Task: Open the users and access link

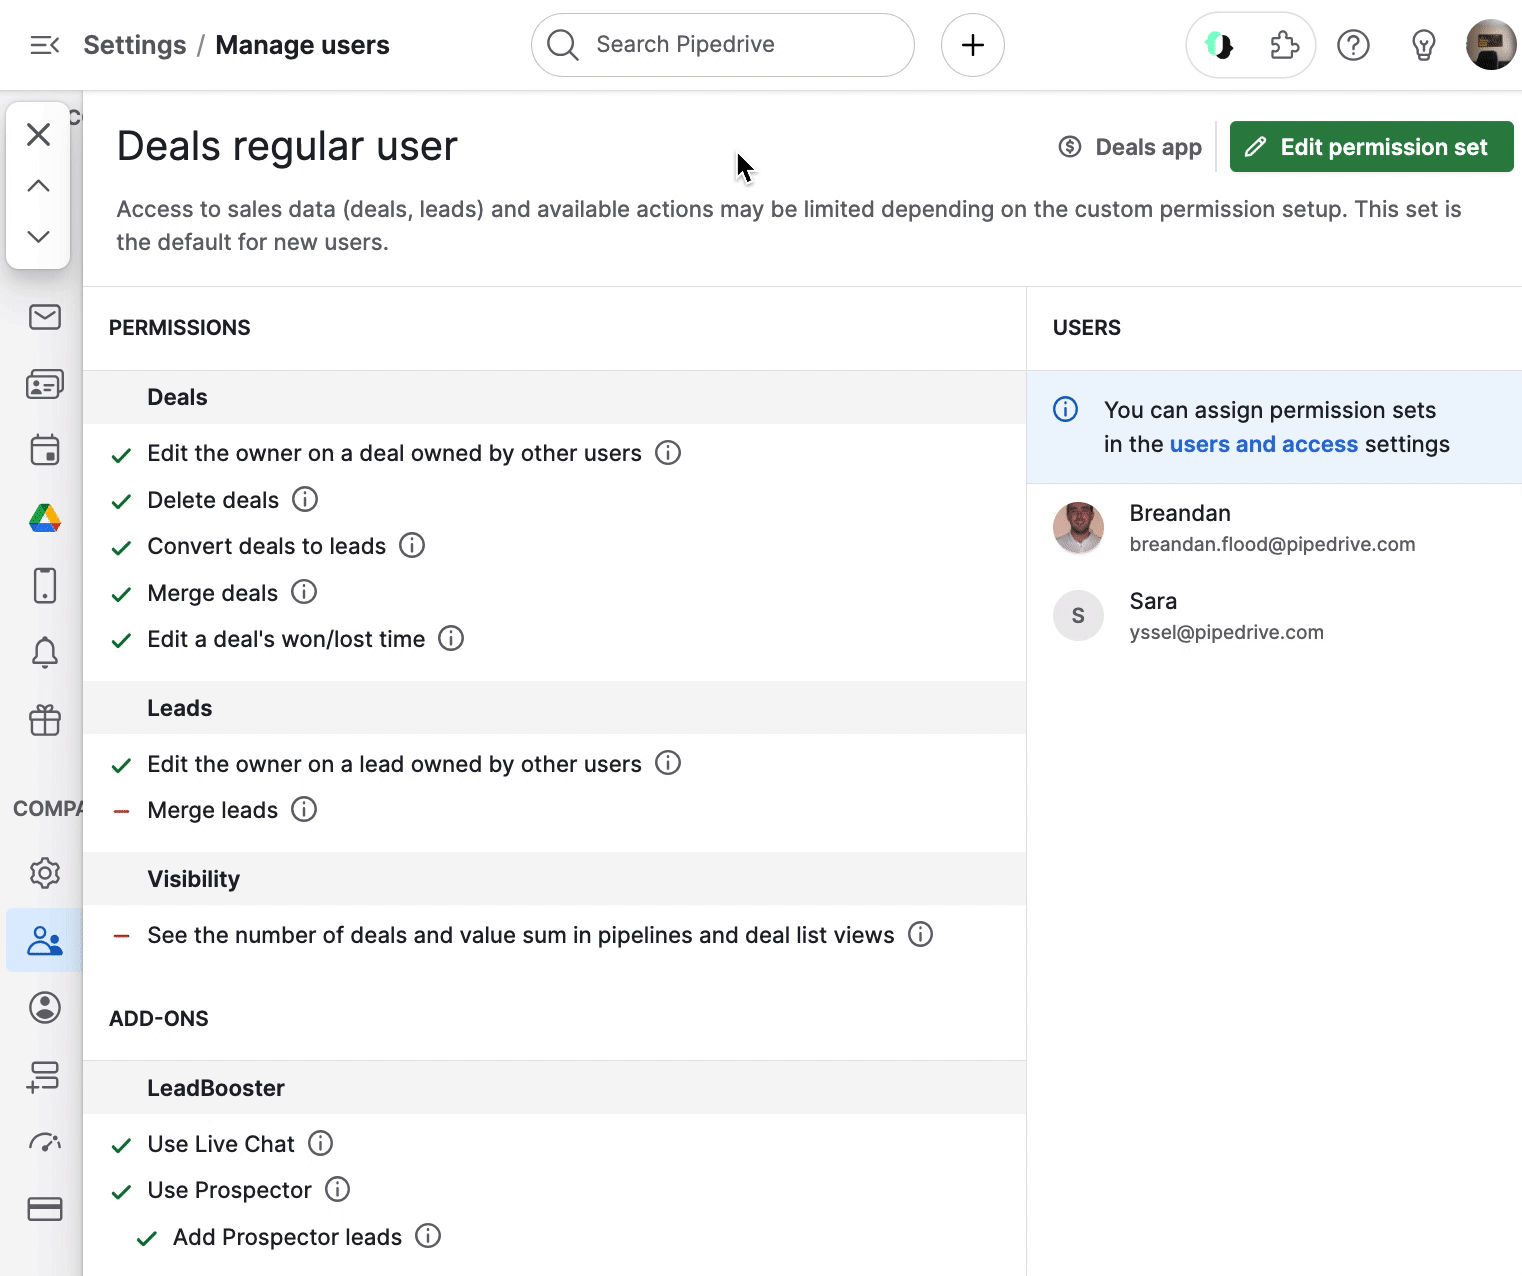Action: pos(1263,444)
